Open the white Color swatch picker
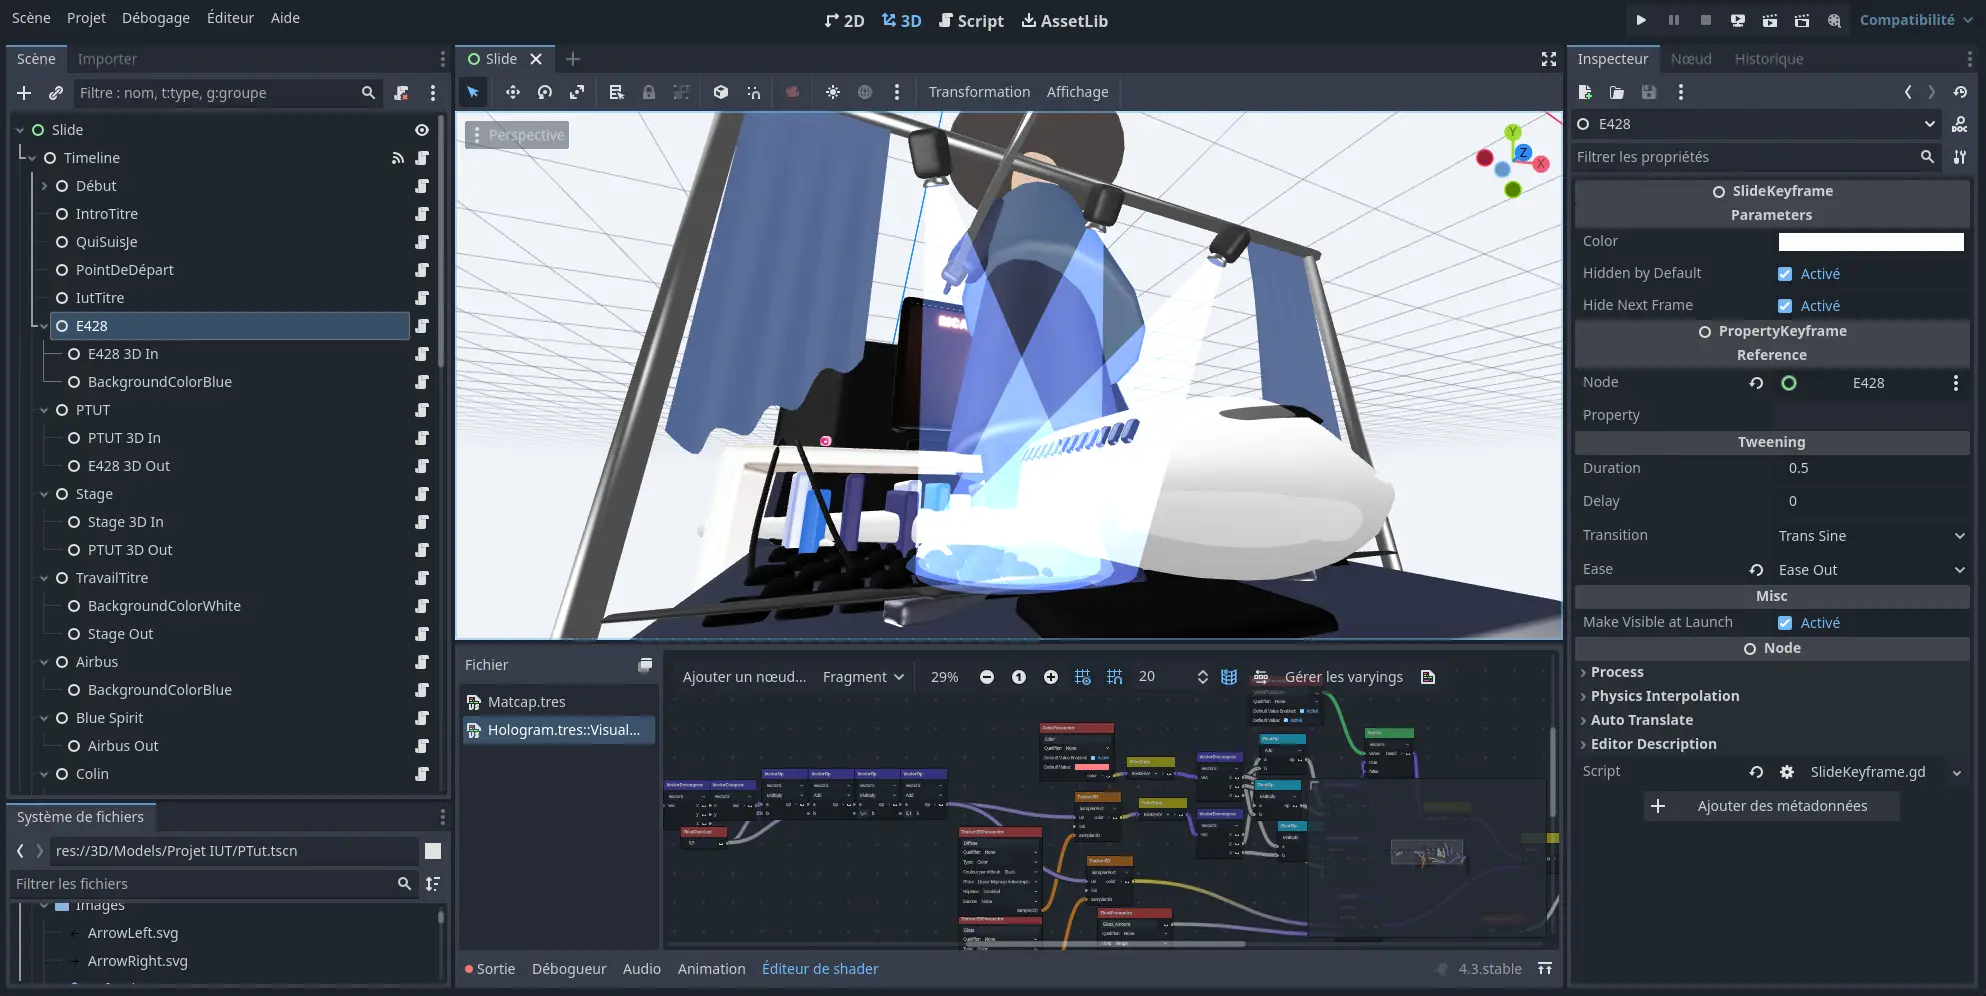This screenshot has width=1986, height=996. (x=1871, y=242)
